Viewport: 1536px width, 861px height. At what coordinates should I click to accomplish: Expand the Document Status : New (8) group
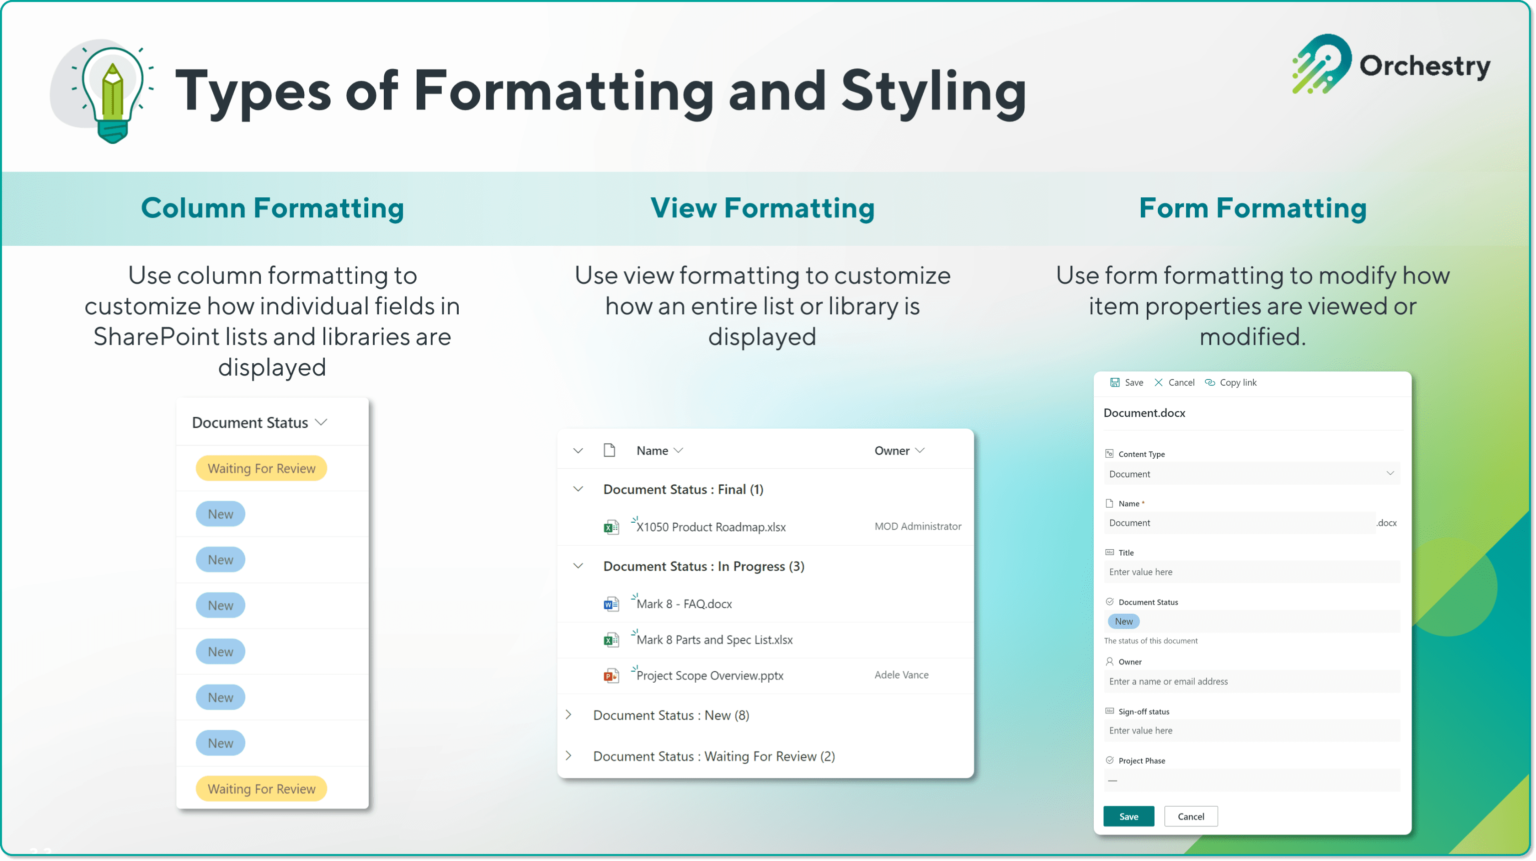(x=569, y=715)
